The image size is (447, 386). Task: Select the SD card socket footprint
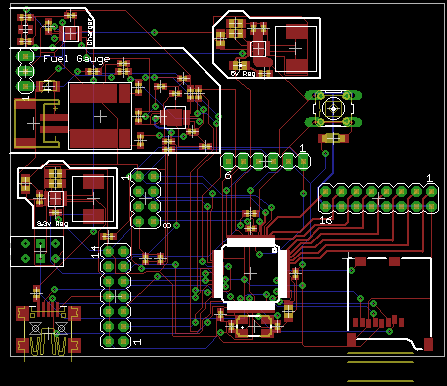[390, 303]
